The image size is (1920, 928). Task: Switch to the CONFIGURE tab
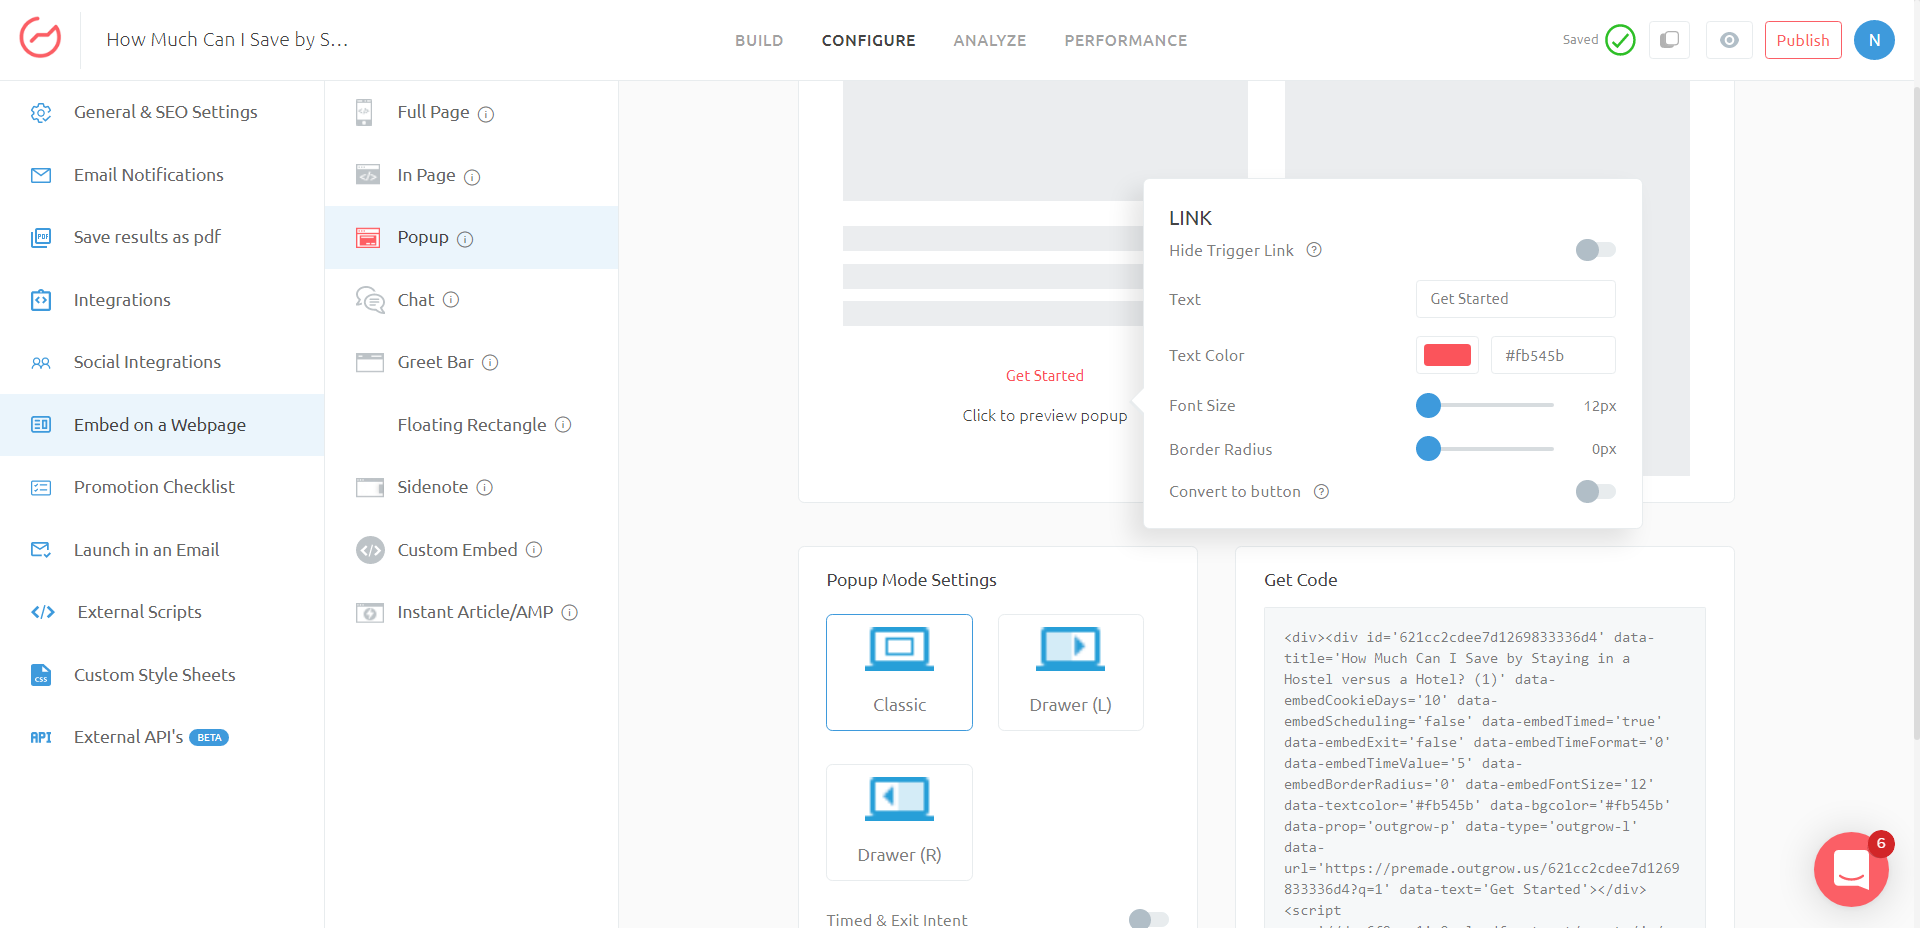868,41
